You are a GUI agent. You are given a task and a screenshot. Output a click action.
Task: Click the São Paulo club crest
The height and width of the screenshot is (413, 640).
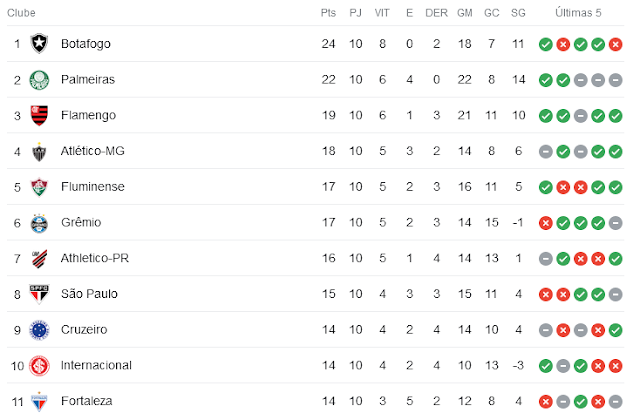[39, 294]
